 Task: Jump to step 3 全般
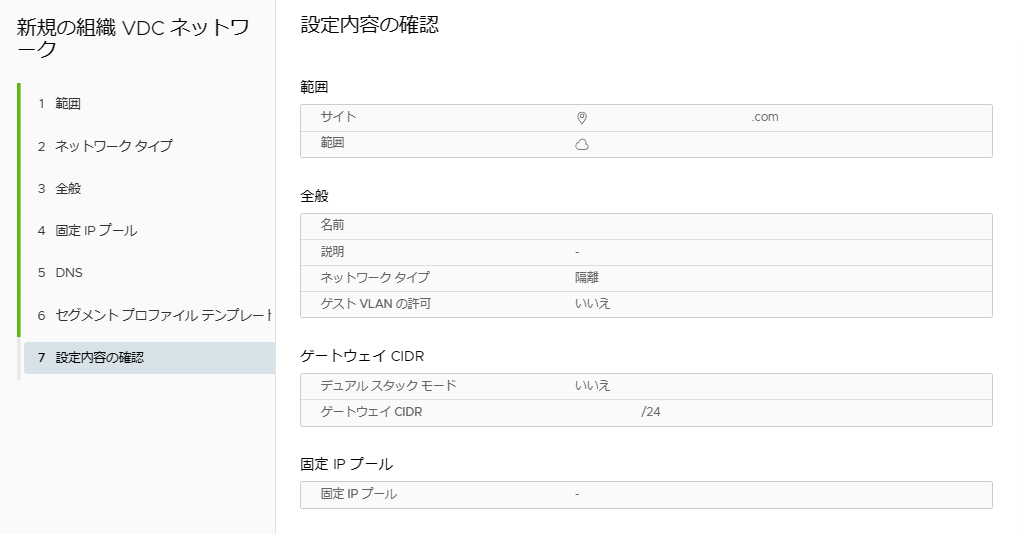[x=68, y=188]
